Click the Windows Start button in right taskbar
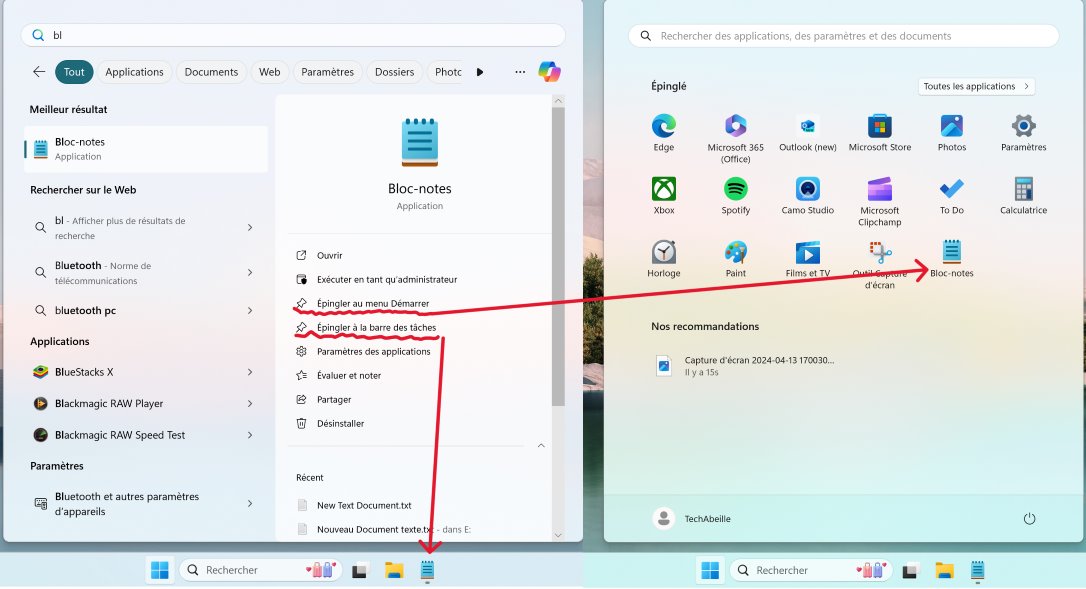This screenshot has height=589, width=1086. tap(710, 570)
